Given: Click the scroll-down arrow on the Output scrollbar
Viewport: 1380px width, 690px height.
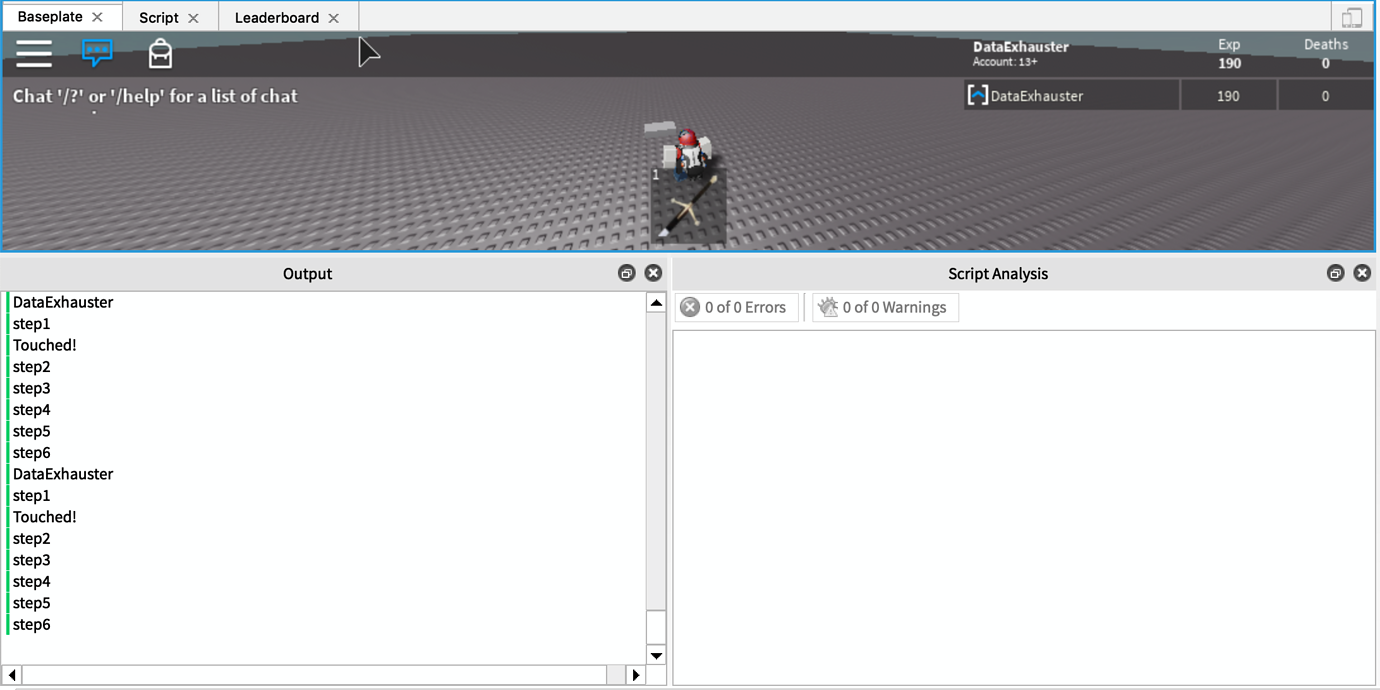Looking at the screenshot, I should pyautogui.click(x=656, y=656).
